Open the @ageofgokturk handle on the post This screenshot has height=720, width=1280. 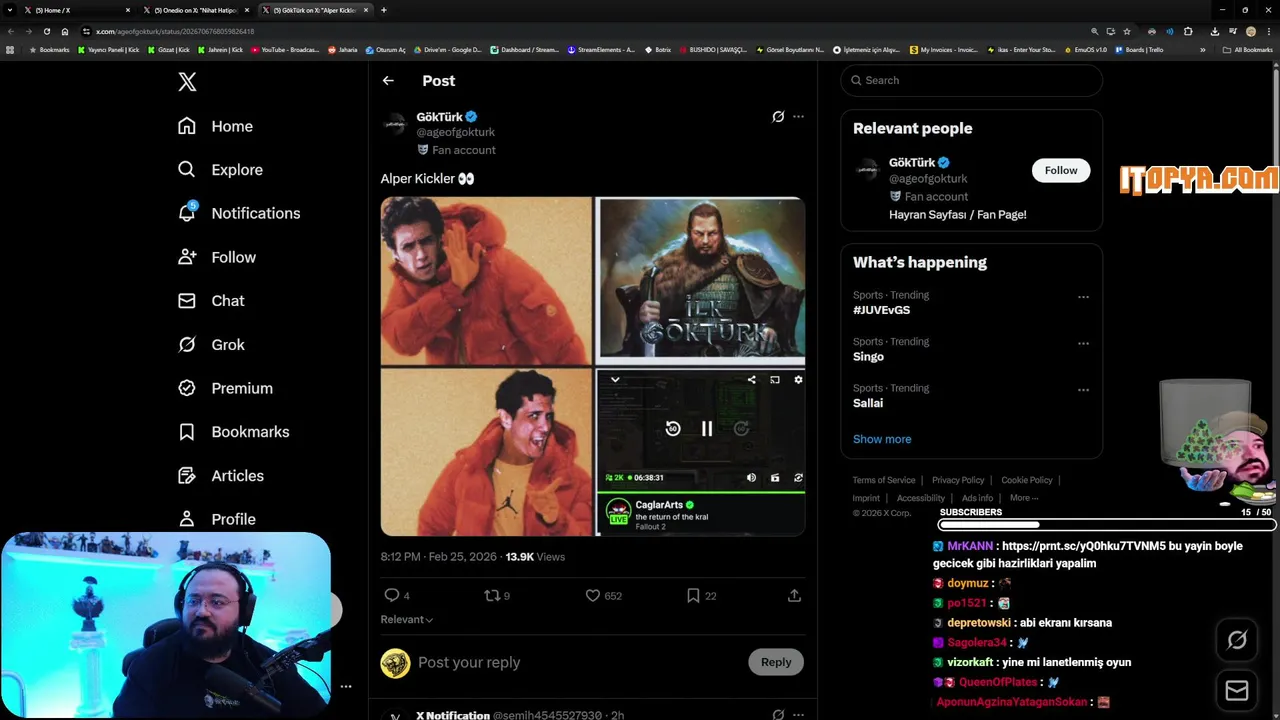[x=455, y=132]
